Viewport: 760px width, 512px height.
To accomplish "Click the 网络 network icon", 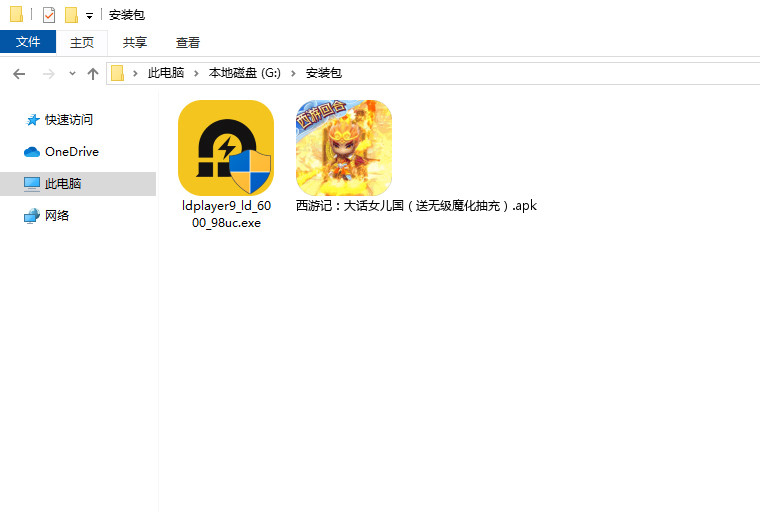I will [32, 216].
